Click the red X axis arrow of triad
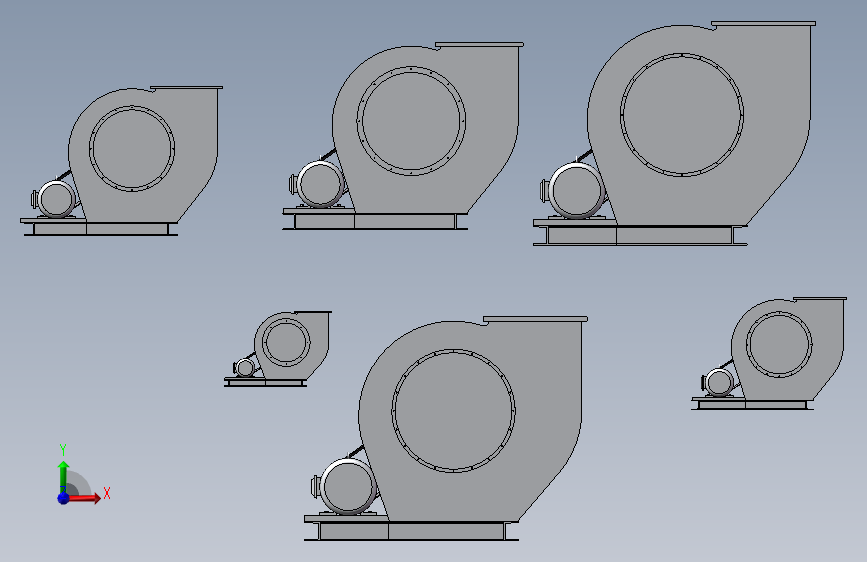 (x=85, y=498)
